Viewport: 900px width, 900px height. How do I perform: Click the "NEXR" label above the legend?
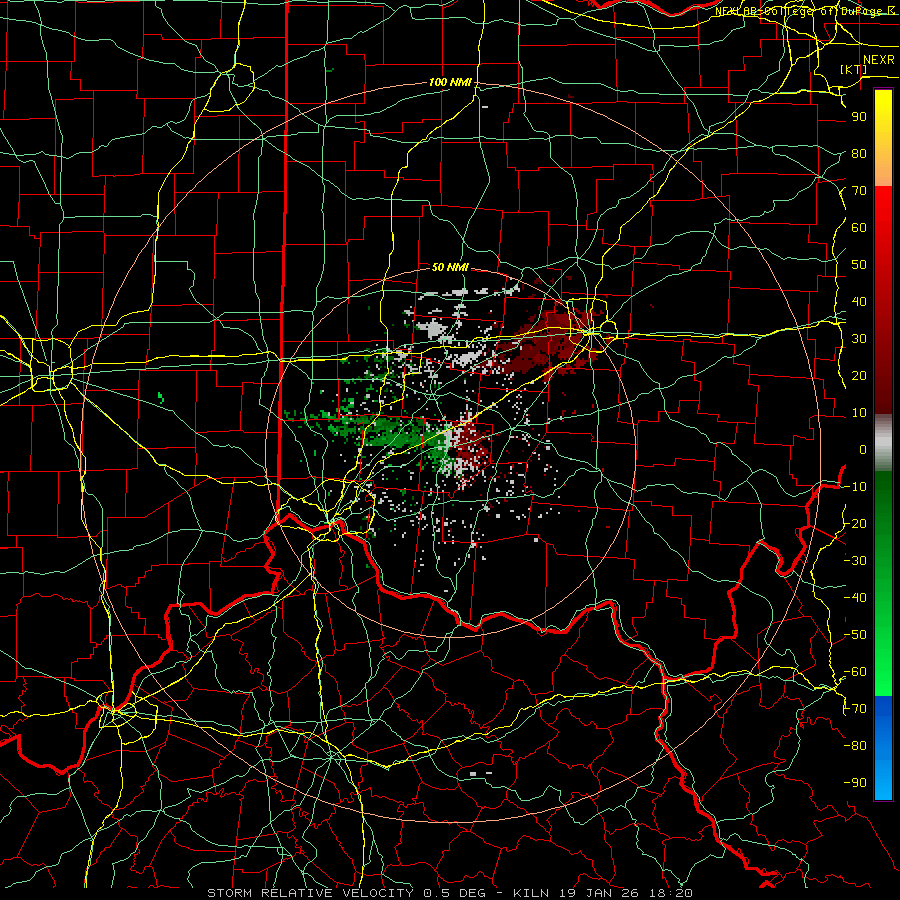pyautogui.click(x=879, y=60)
